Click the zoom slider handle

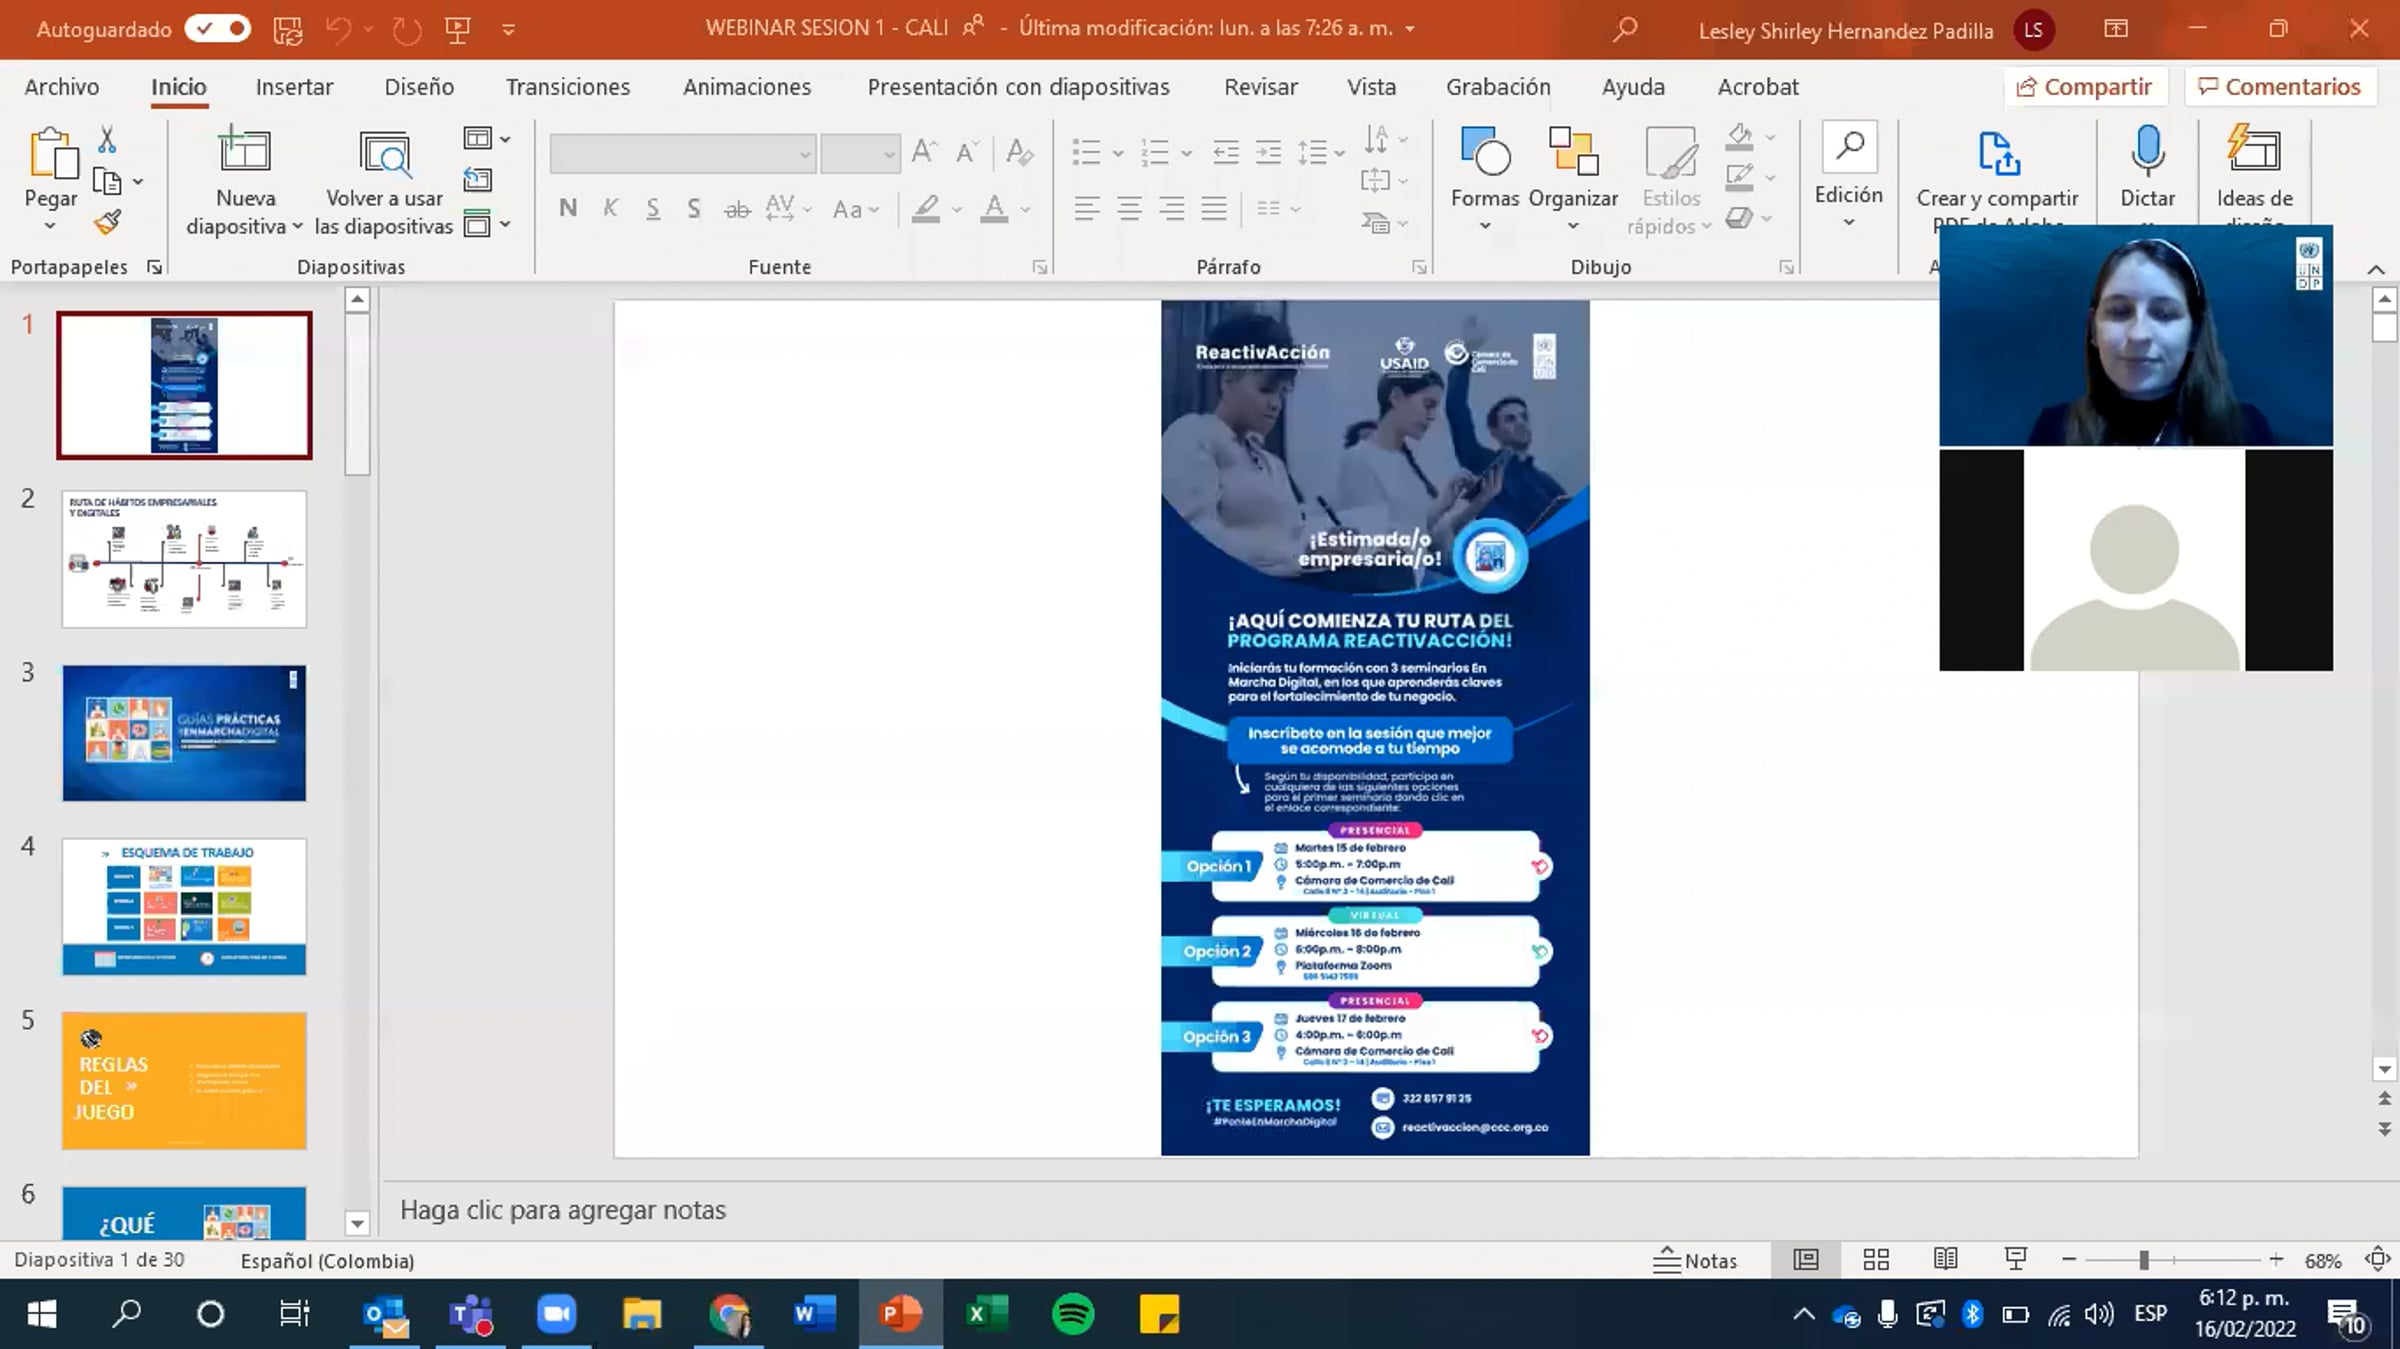pos(2144,1260)
